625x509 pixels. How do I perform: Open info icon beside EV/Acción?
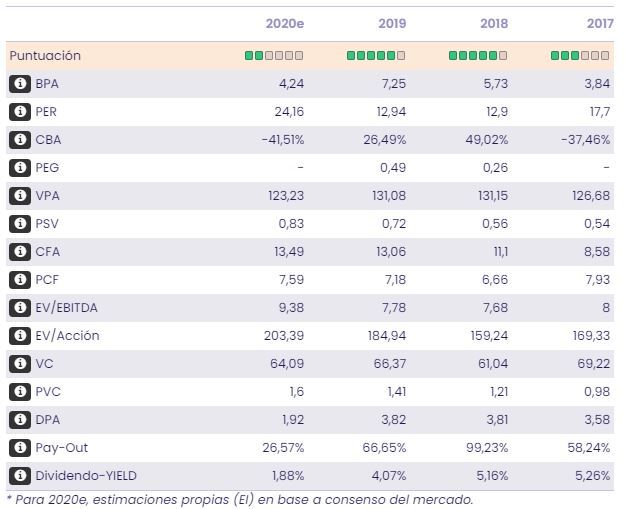pos(19,336)
